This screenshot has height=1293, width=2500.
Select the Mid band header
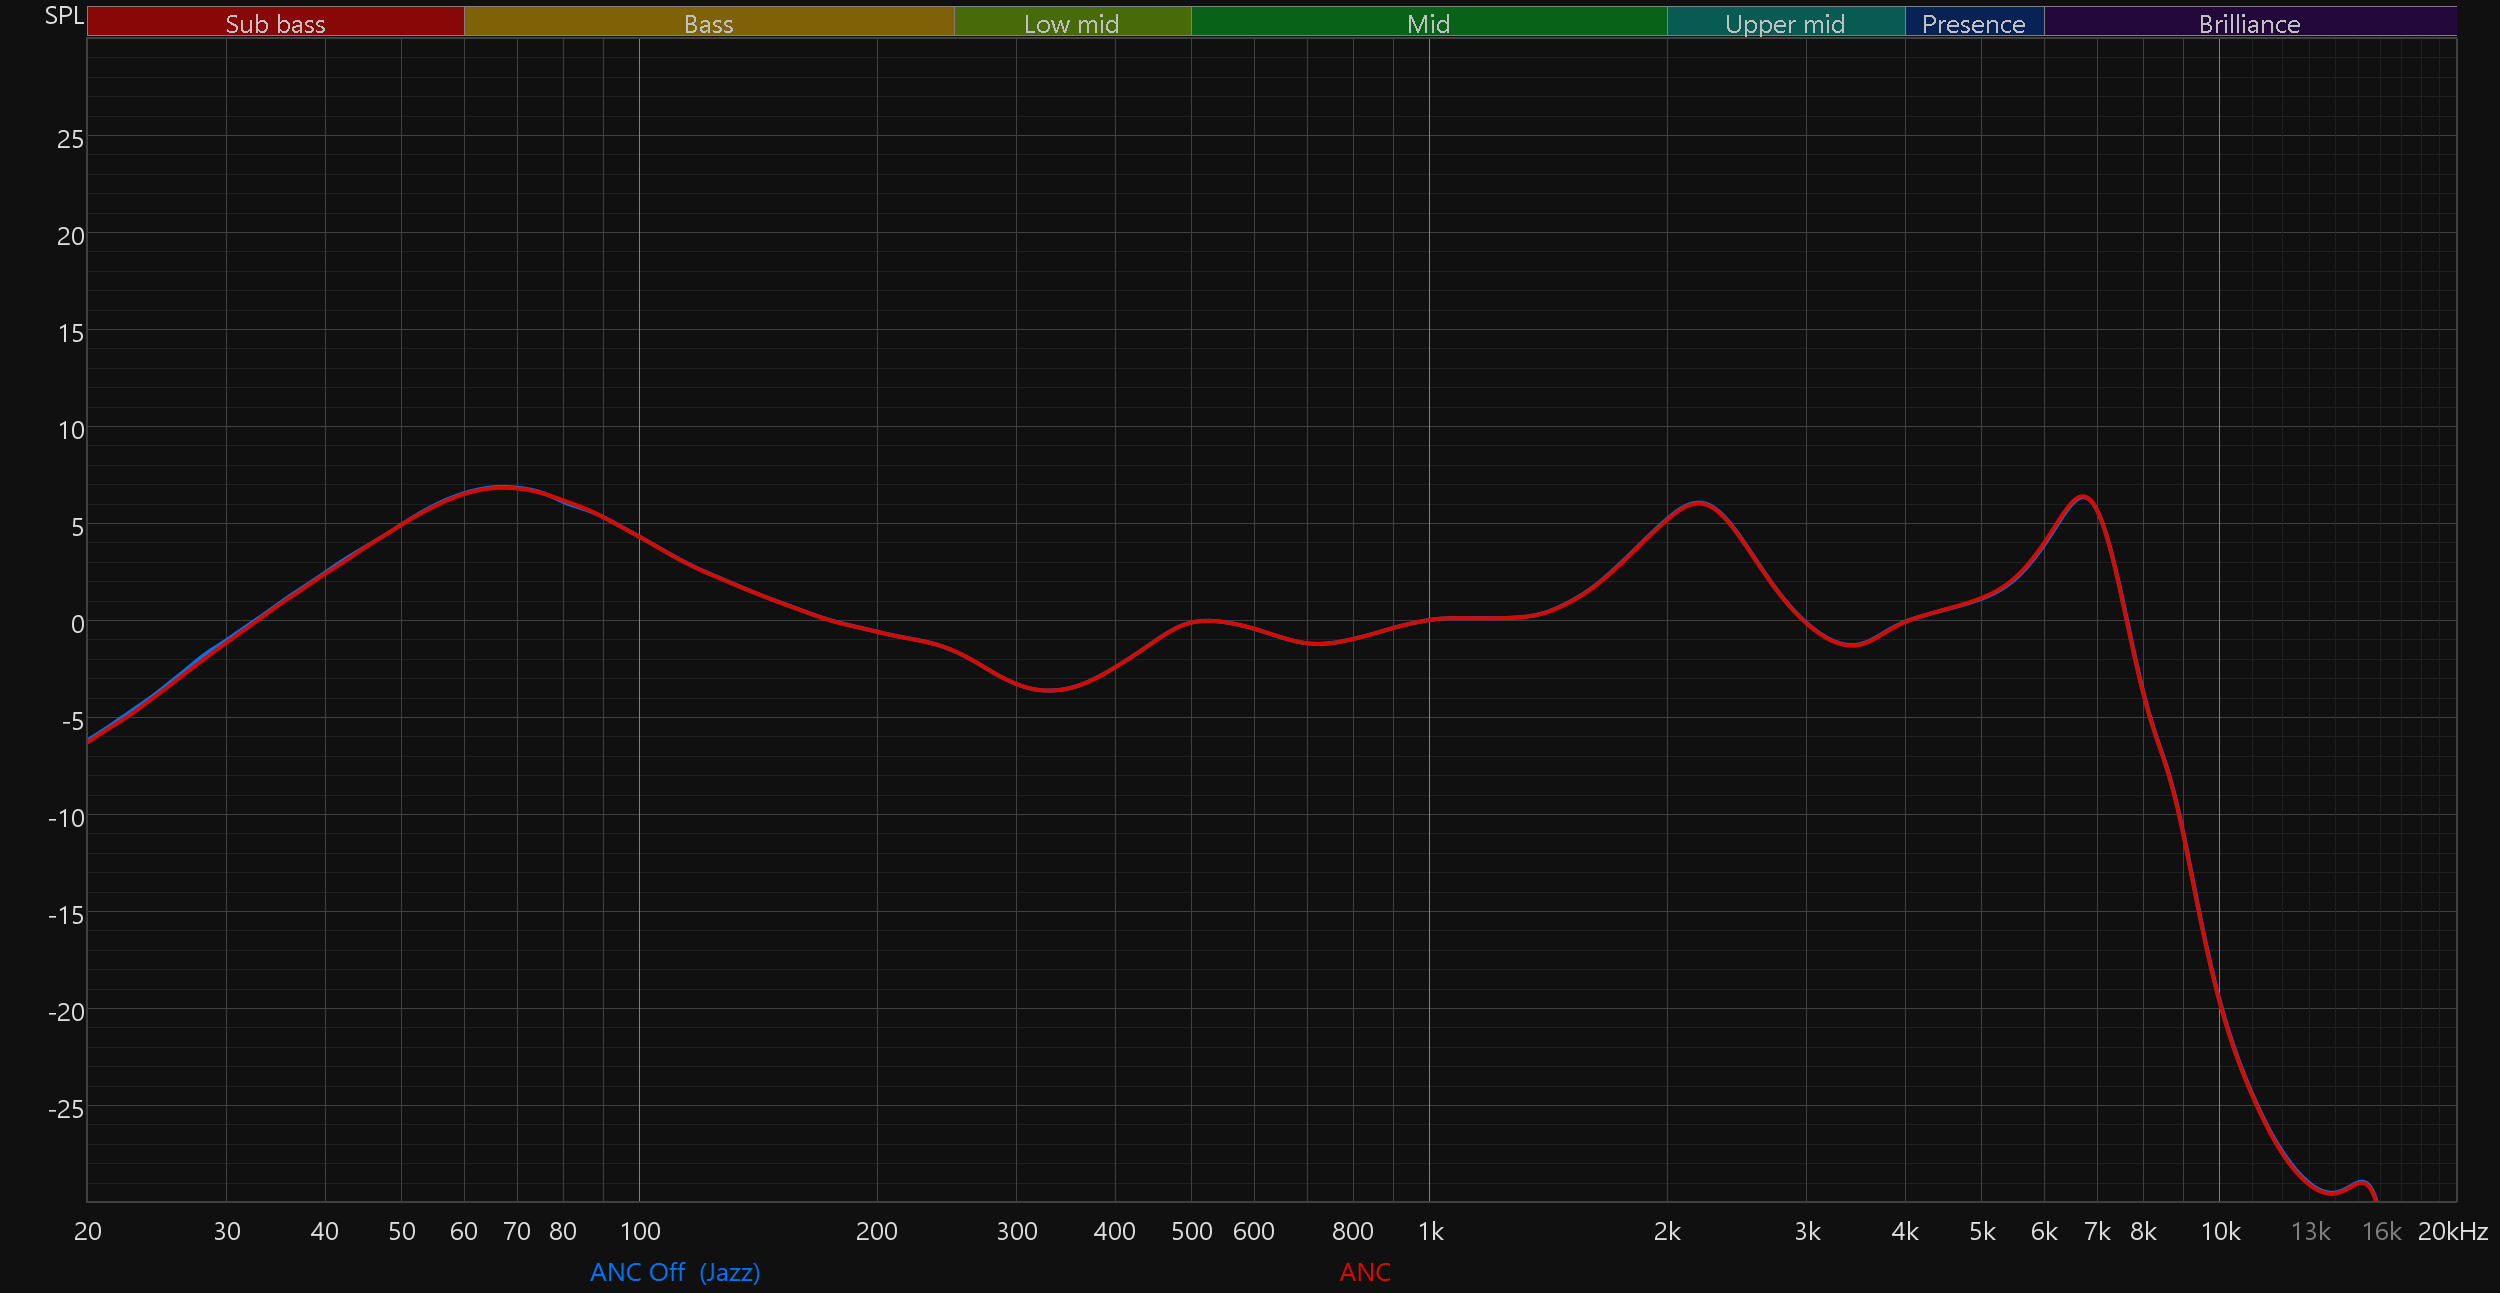(1428, 23)
